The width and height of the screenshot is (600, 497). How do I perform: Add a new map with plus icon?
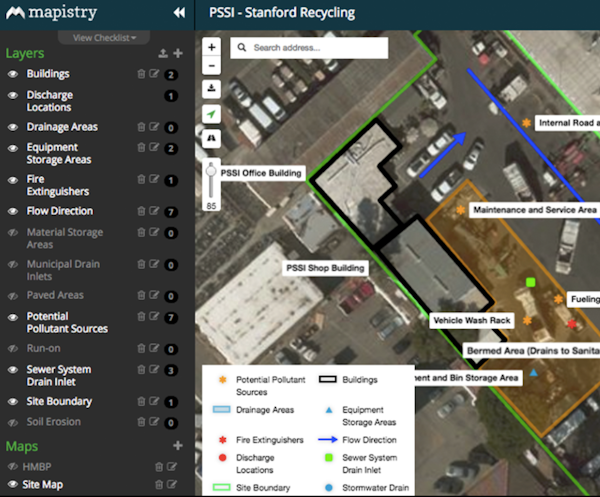click(x=178, y=446)
